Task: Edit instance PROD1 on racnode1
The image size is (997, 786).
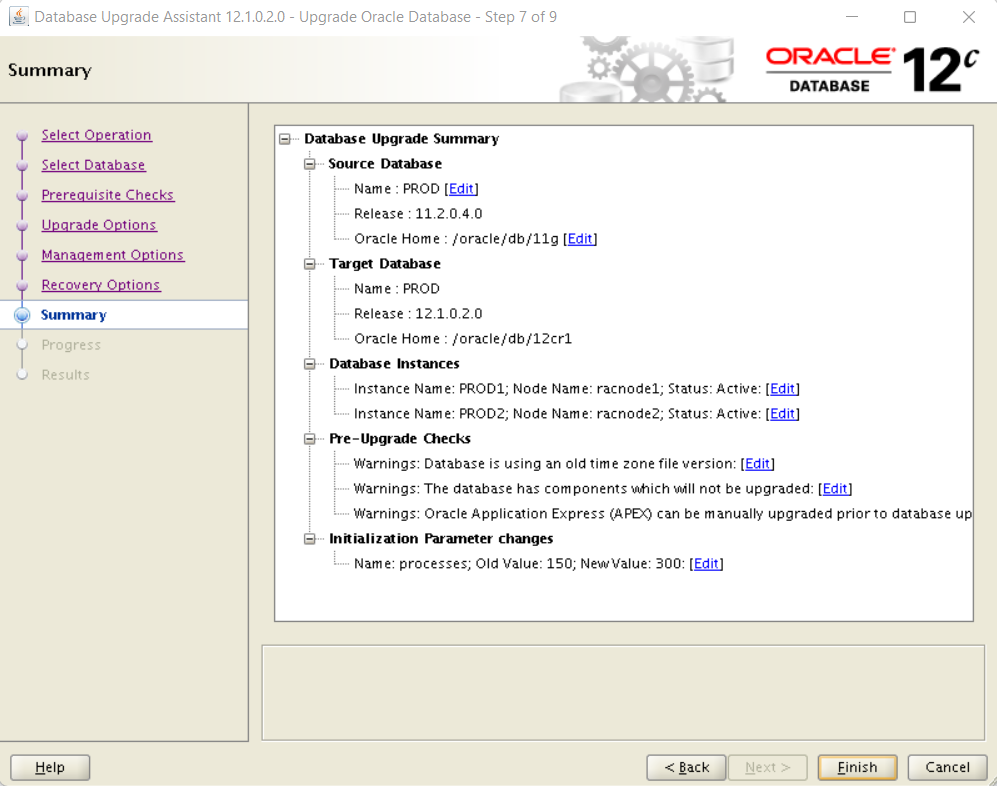Action: (782, 389)
